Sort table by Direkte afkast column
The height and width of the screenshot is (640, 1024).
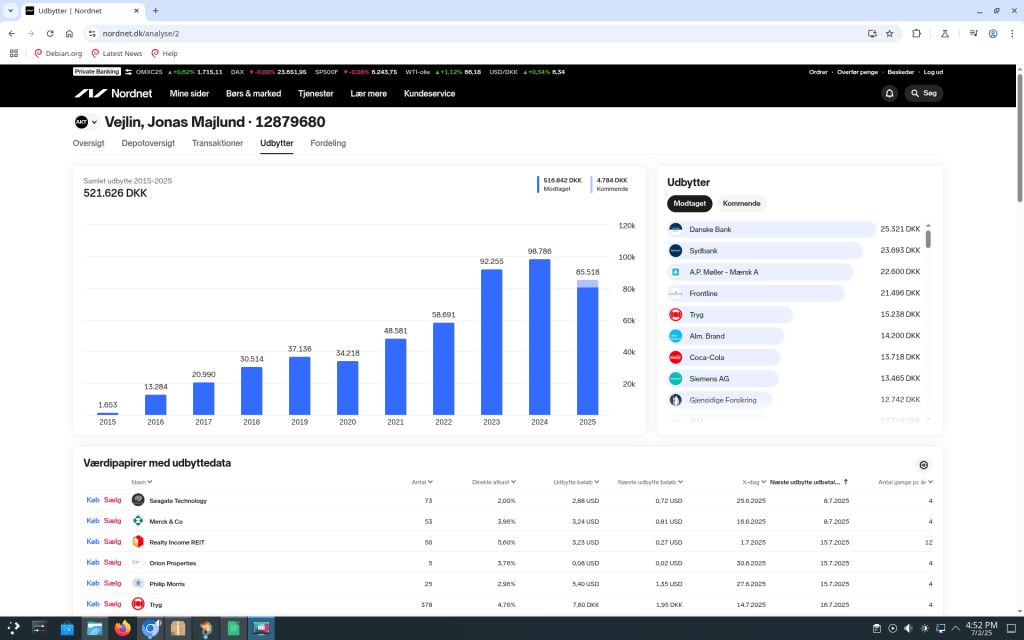click(x=494, y=482)
